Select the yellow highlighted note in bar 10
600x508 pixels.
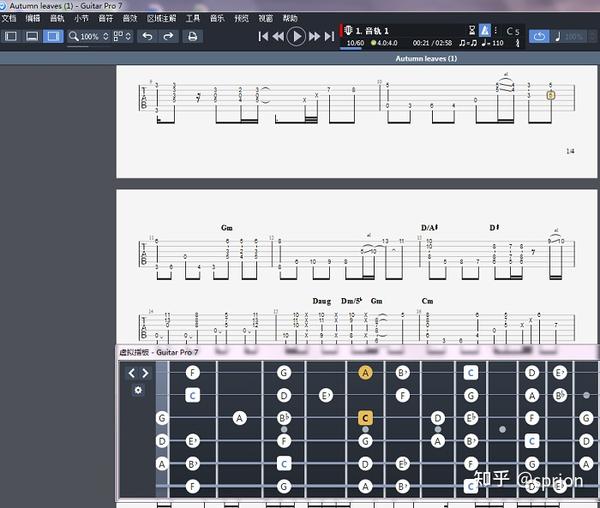tap(551, 95)
